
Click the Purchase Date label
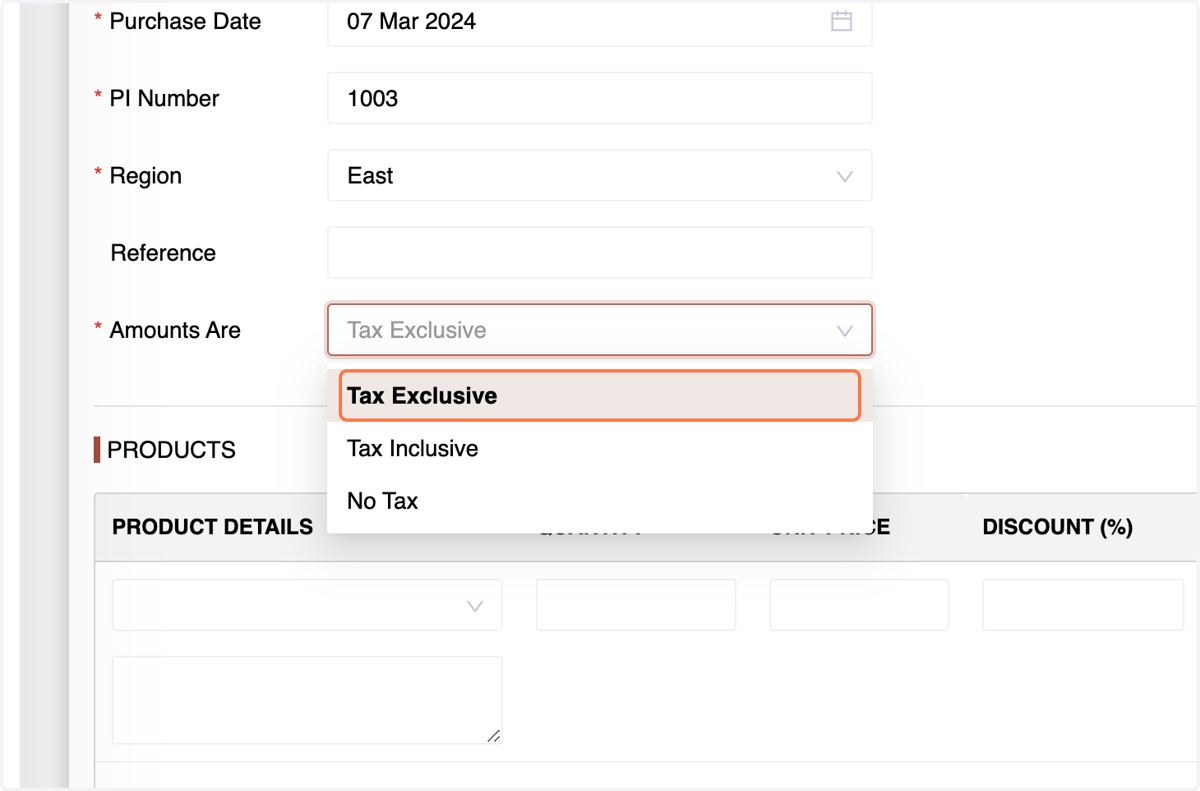point(185,21)
